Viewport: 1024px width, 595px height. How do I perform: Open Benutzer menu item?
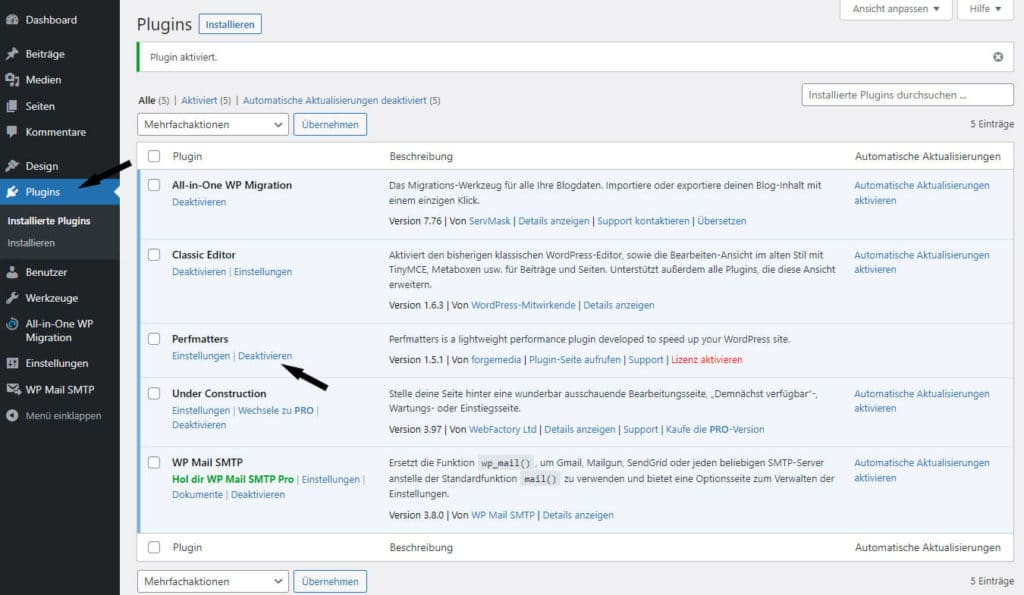pyautogui.click(x=46, y=272)
